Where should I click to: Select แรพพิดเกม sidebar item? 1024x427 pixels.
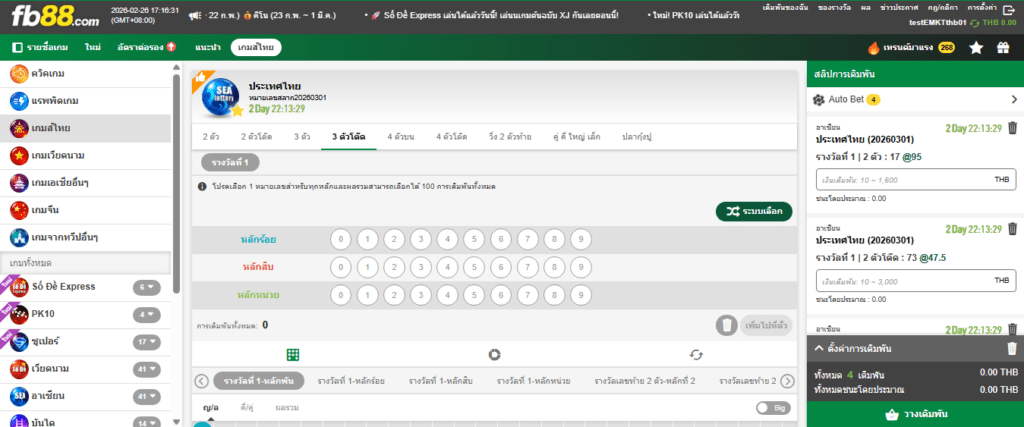point(85,101)
